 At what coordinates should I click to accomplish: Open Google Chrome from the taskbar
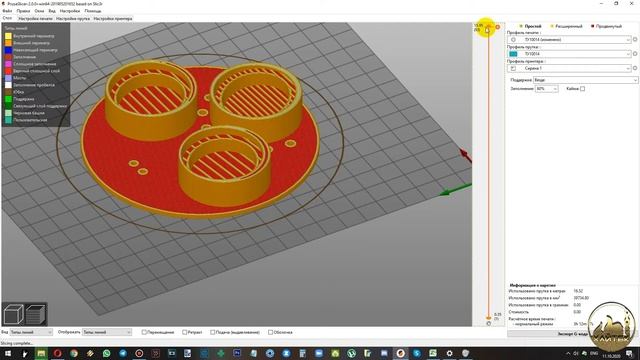[74, 353]
